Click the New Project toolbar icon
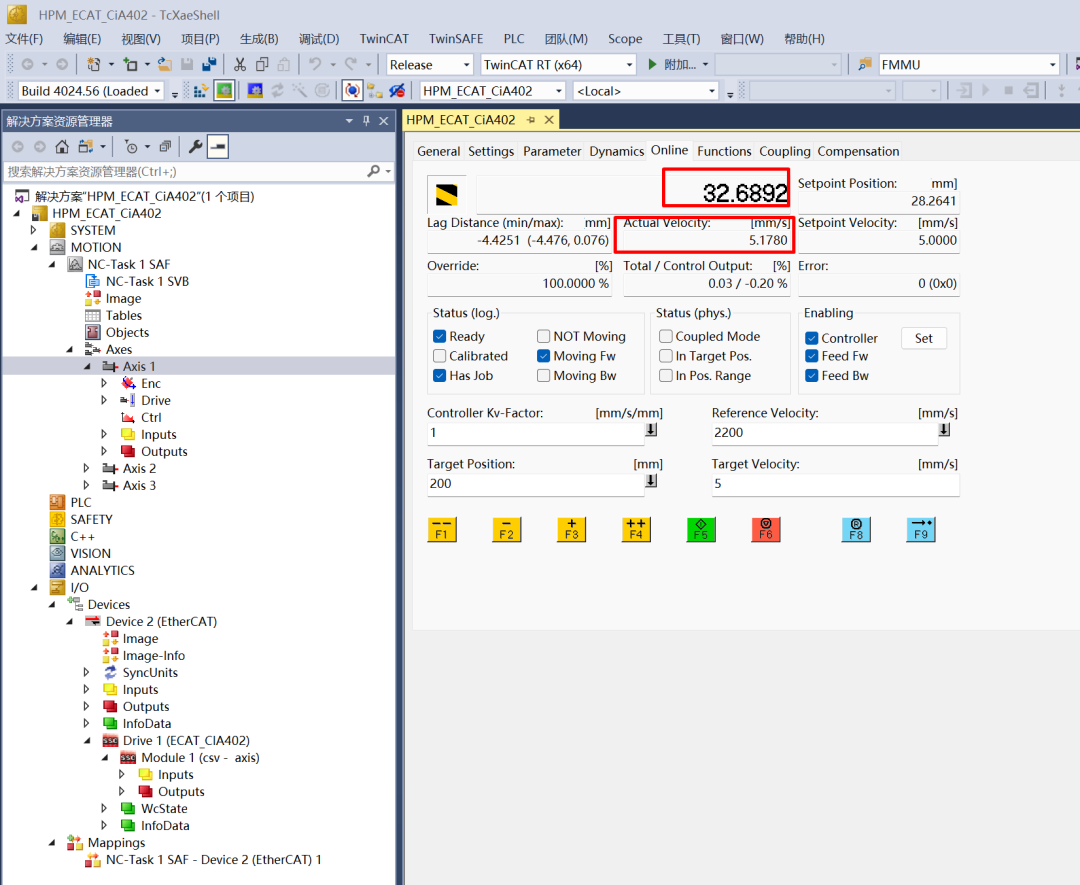 pyautogui.click(x=94, y=65)
